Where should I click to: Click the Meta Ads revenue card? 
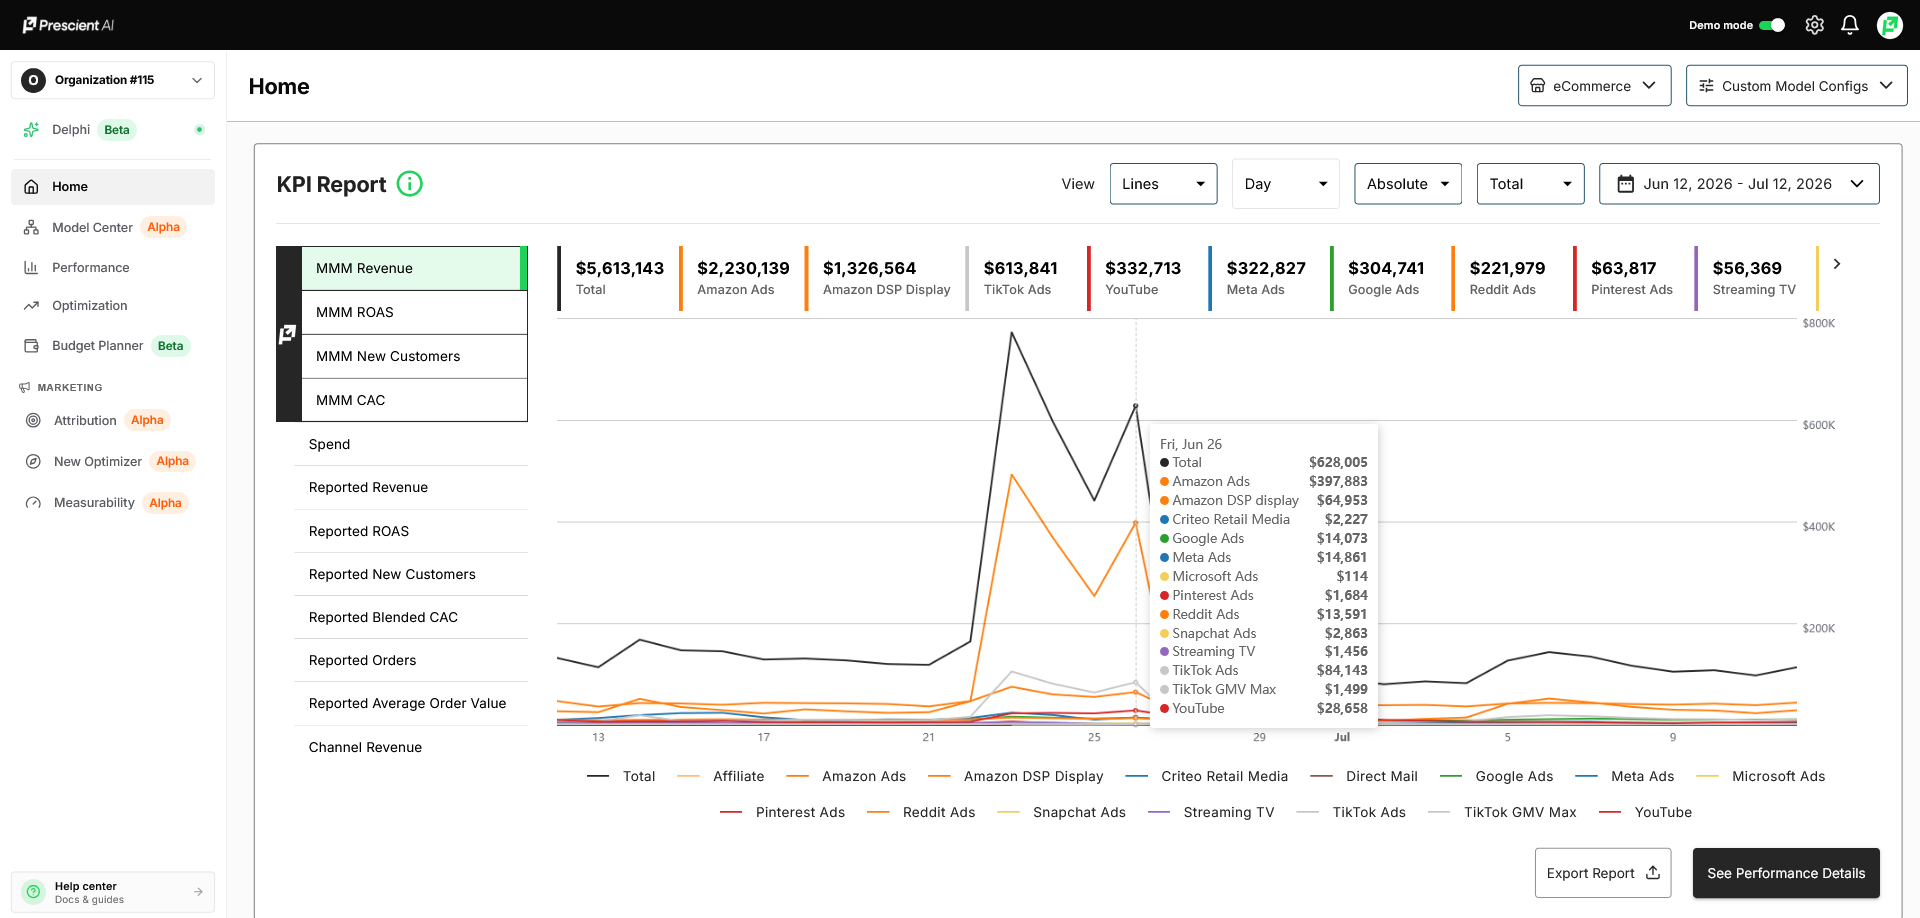pos(1268,278)
